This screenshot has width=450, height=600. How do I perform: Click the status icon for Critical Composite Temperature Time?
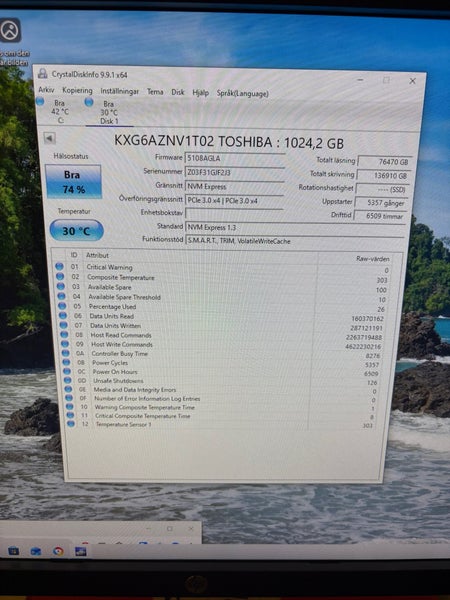(x=70, y=415)
